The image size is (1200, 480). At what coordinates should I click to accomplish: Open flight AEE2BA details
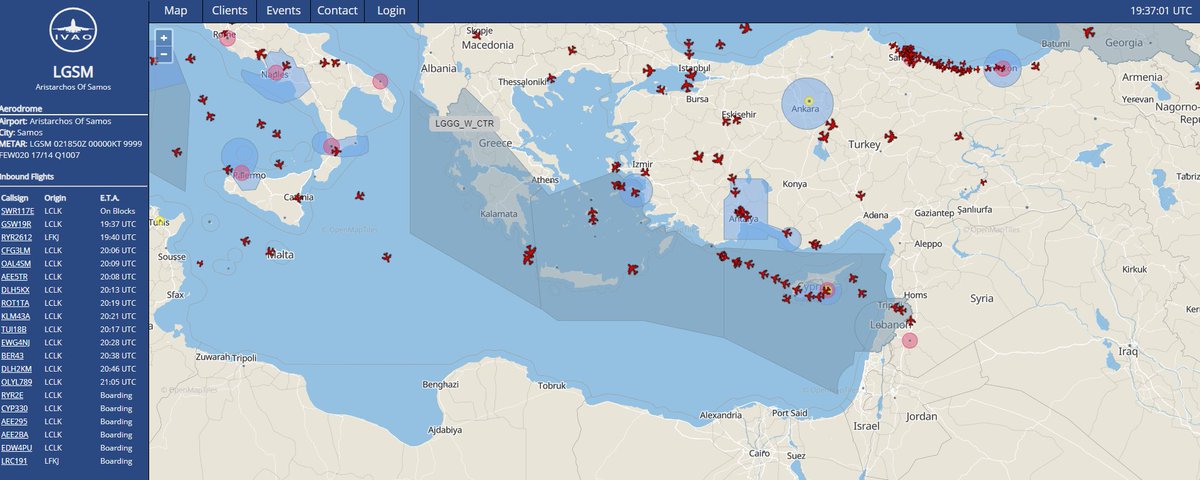(15, 434)
